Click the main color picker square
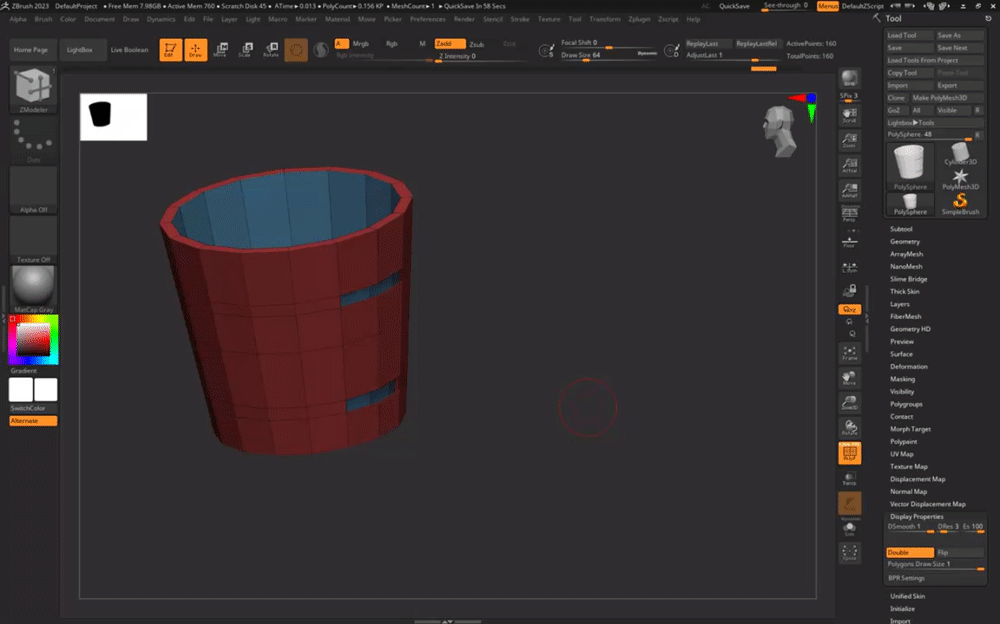 click(x=33, y=340)
